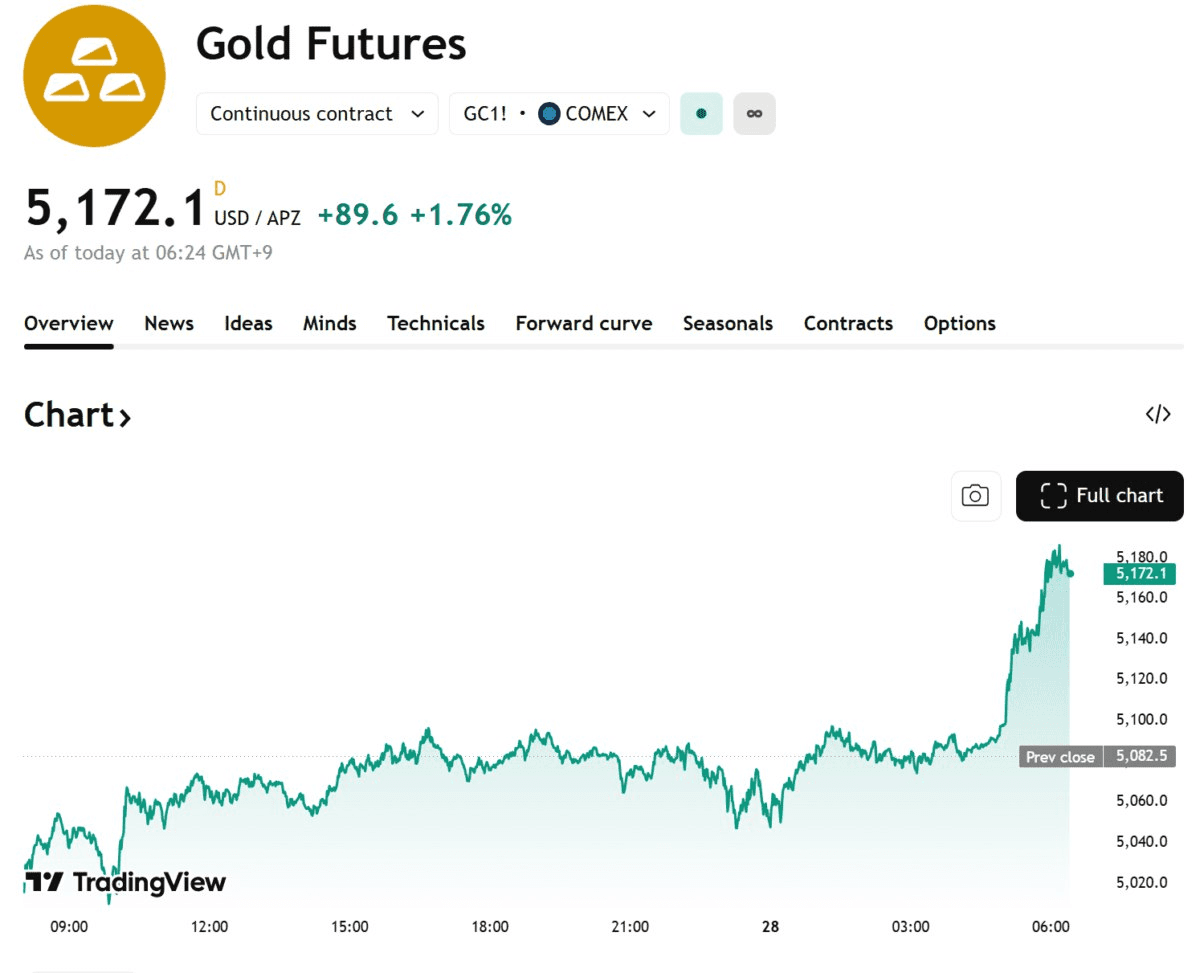Take a chart snapshot with camera icon
Viewport: 1200px width, 973px height.
(x=975, y=496)
